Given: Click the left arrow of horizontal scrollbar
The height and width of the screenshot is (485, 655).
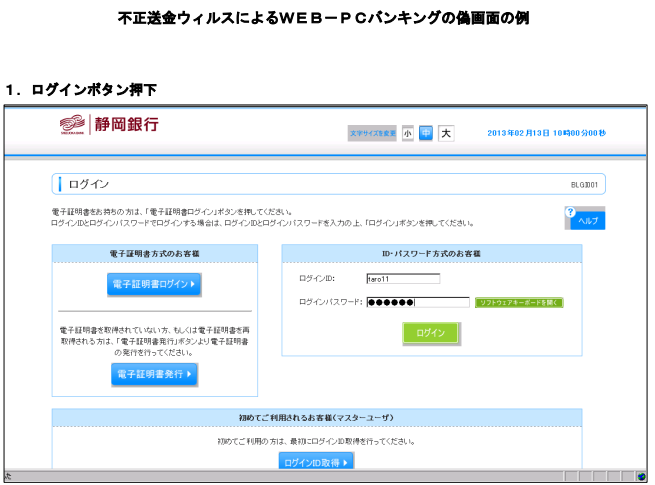Looking at the screenshot, I should (9, 476).
